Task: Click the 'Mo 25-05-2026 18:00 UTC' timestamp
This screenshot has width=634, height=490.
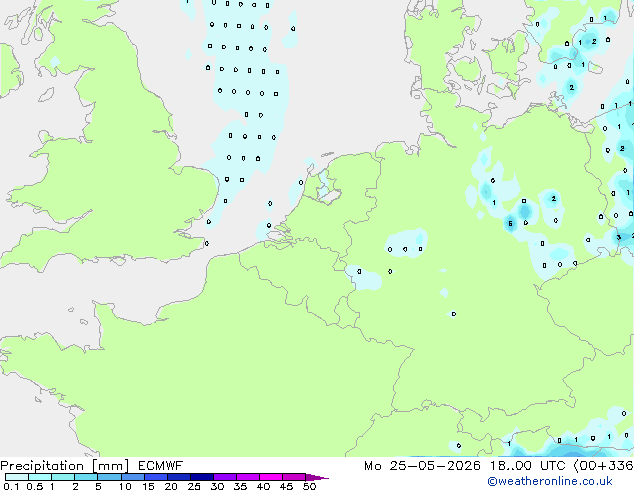Action: tap(465, 466)
